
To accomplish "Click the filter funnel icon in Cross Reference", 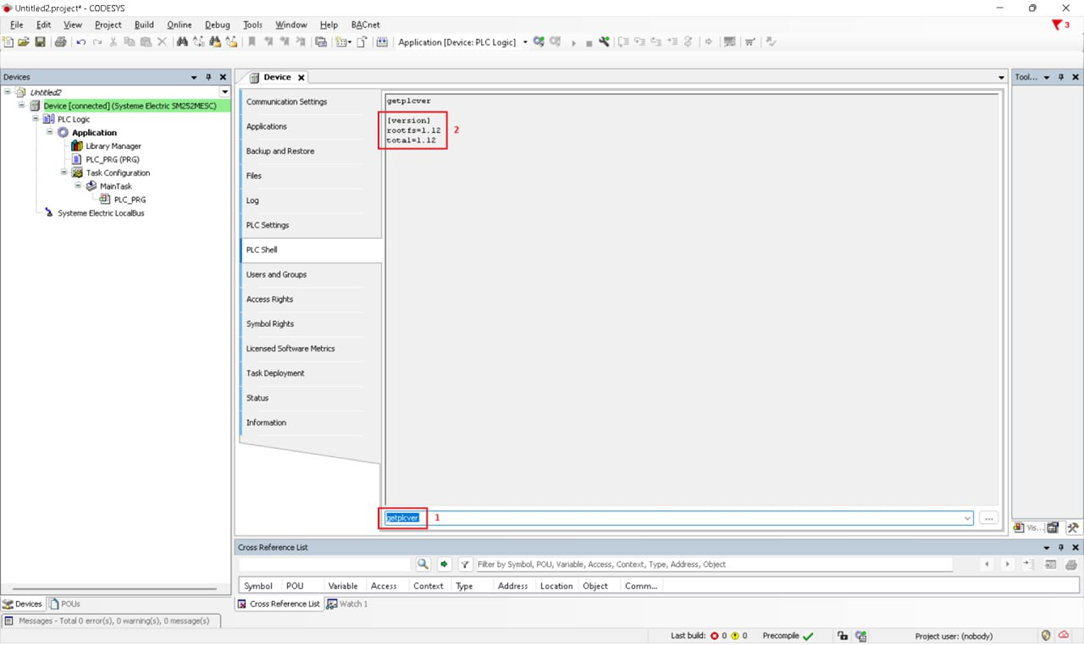I will 465,565.
